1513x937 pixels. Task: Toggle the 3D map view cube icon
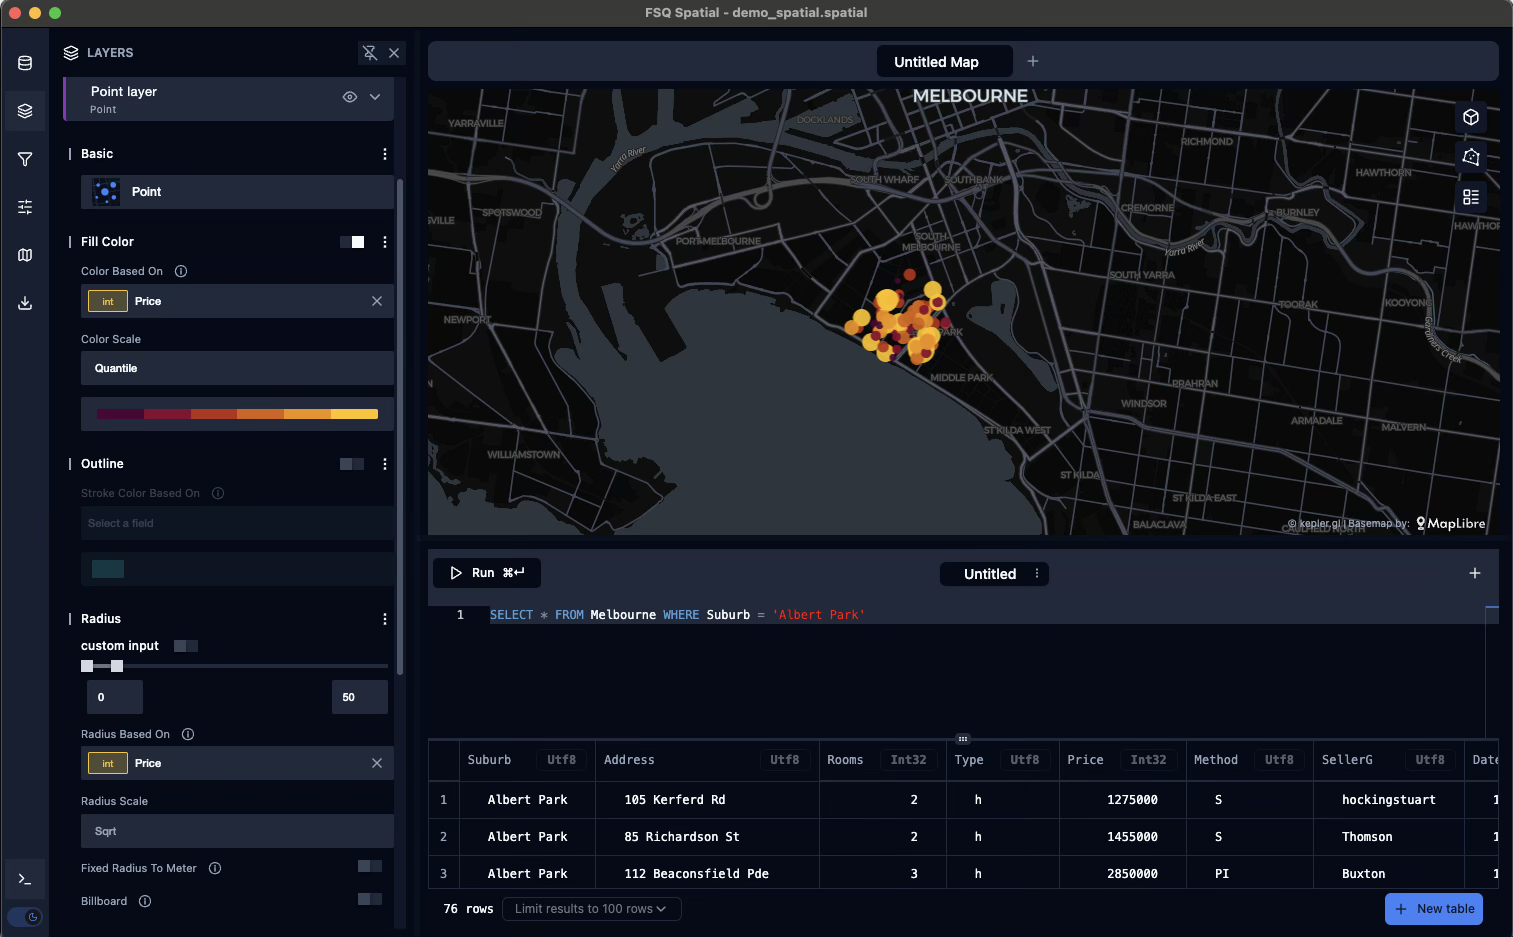tap(1471, 117)
